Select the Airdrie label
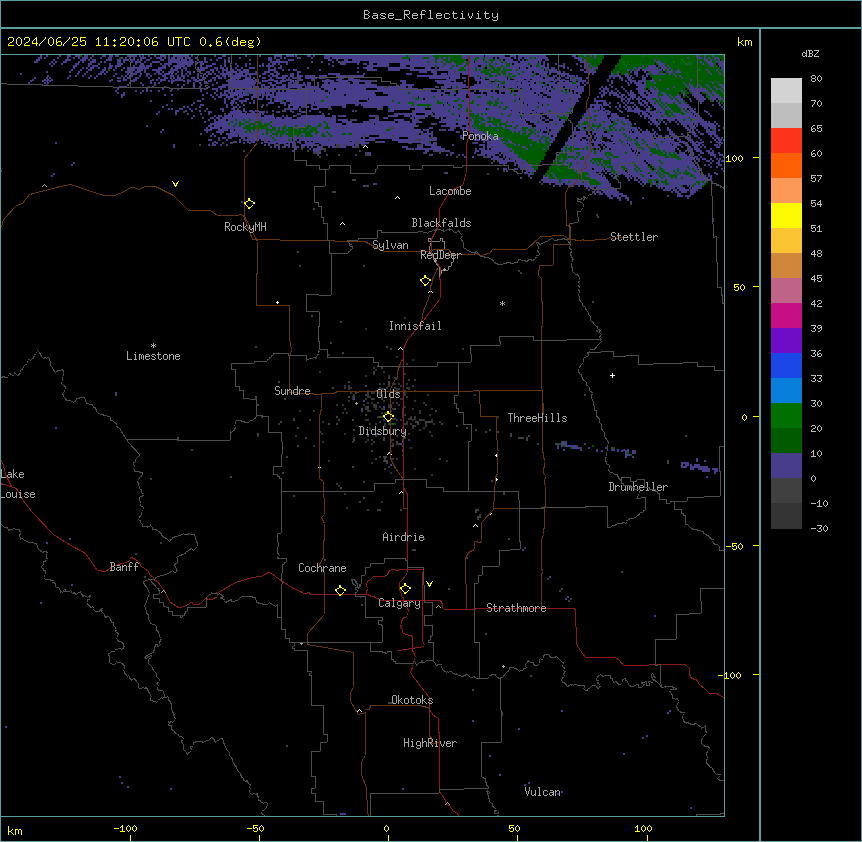Image resolution: width=862 pixels, height=842 pixels. coord(404,537)
